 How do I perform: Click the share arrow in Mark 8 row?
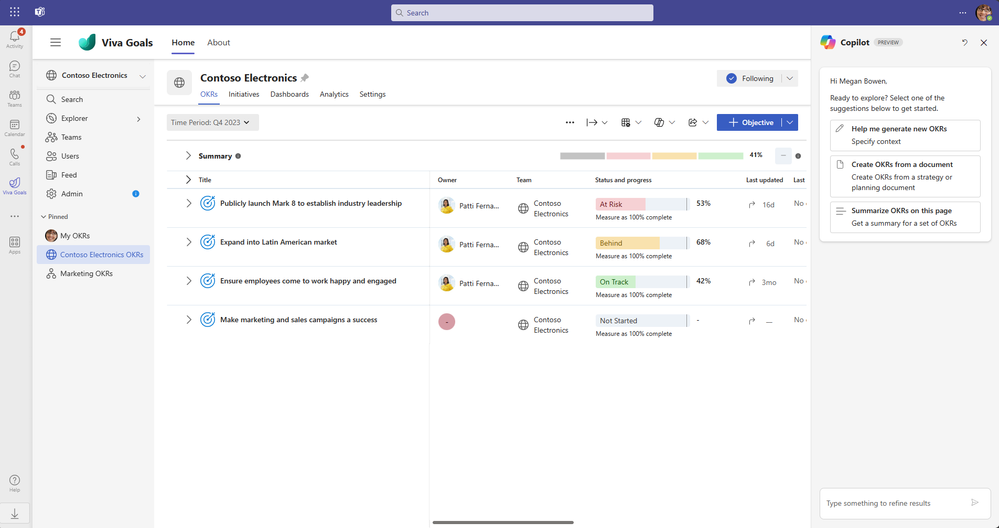point(752,204)
